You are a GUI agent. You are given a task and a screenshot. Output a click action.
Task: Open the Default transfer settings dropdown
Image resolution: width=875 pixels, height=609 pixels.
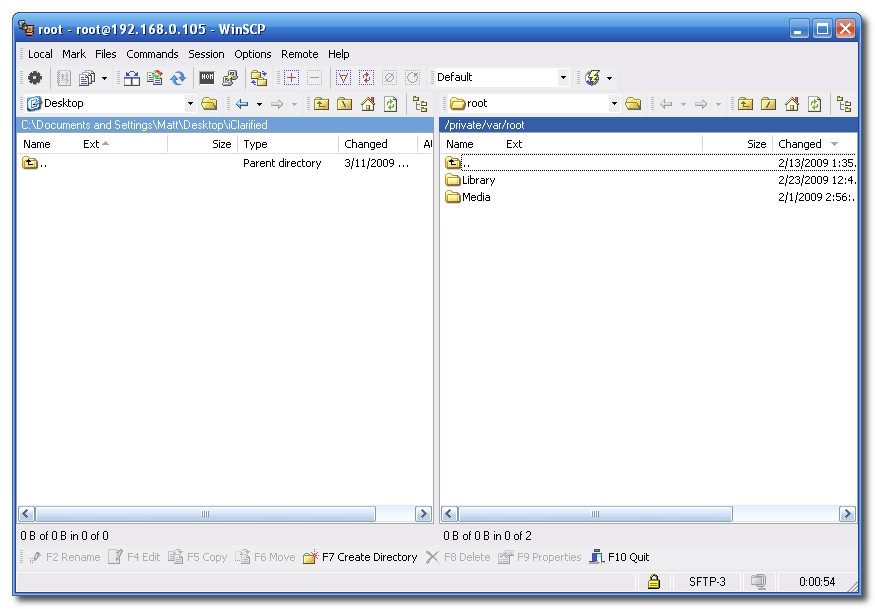563,78
